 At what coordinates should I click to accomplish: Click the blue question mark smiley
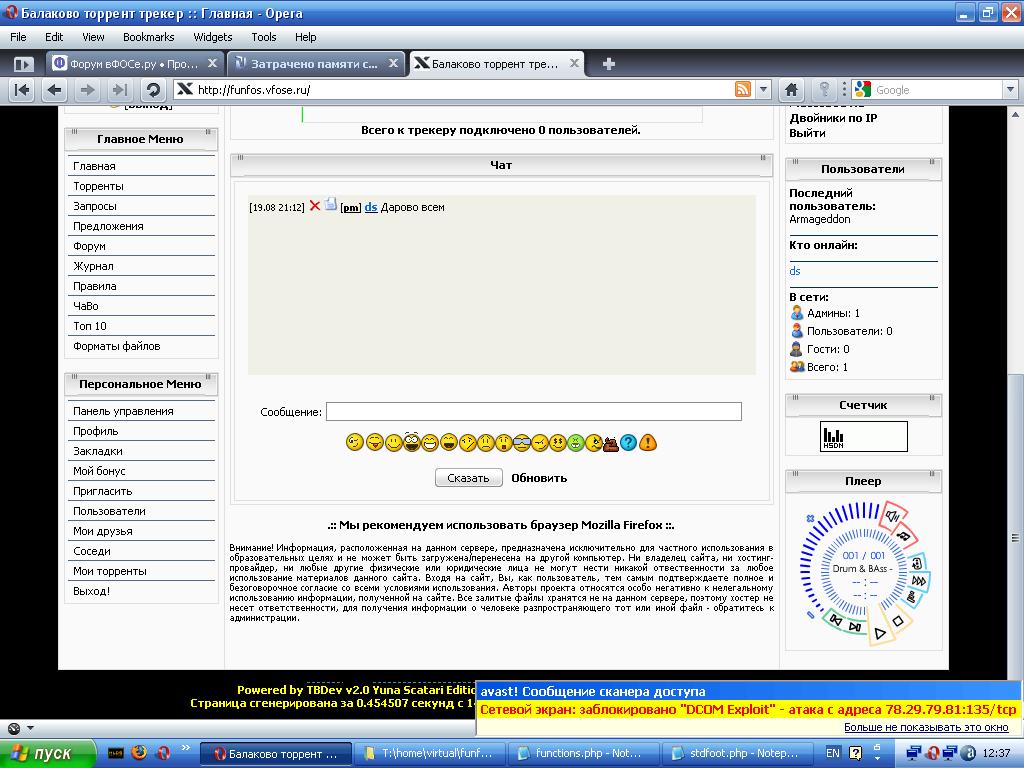click(x=628, y=442)
